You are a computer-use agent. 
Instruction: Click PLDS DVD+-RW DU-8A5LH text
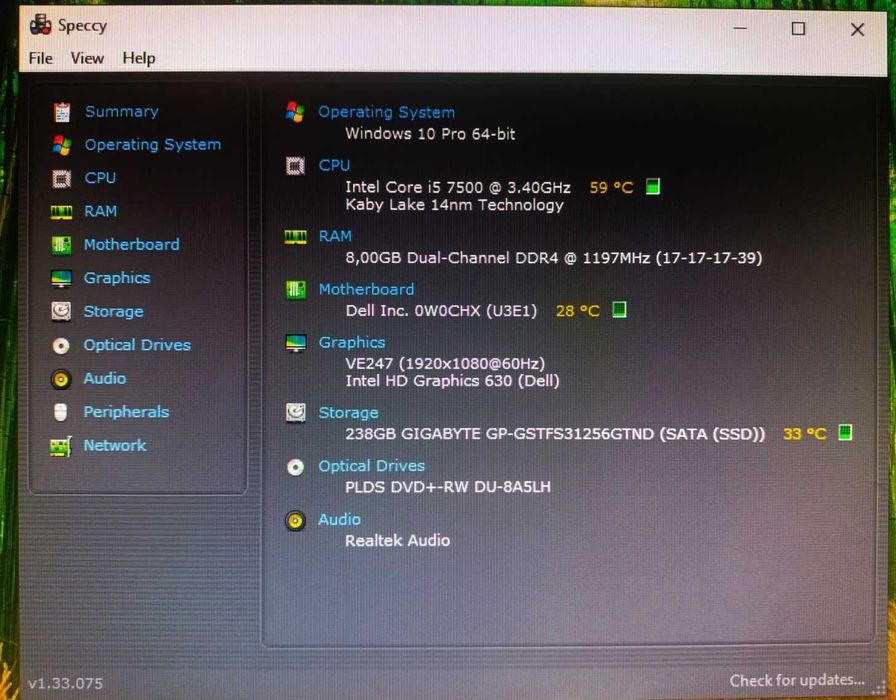tap(448, 487)
